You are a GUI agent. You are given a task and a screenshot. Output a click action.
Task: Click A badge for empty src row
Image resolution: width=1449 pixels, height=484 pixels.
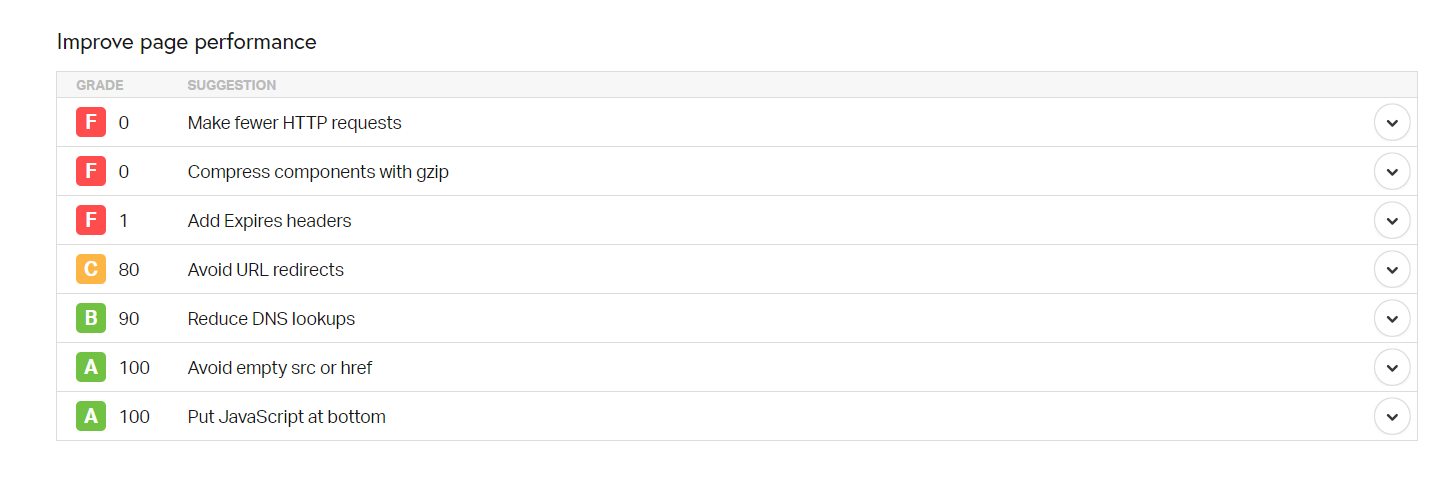pos(91,368)
